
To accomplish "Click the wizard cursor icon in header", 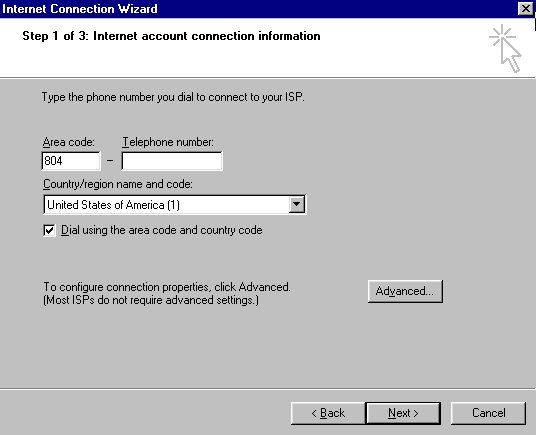I will pos(505,48).
